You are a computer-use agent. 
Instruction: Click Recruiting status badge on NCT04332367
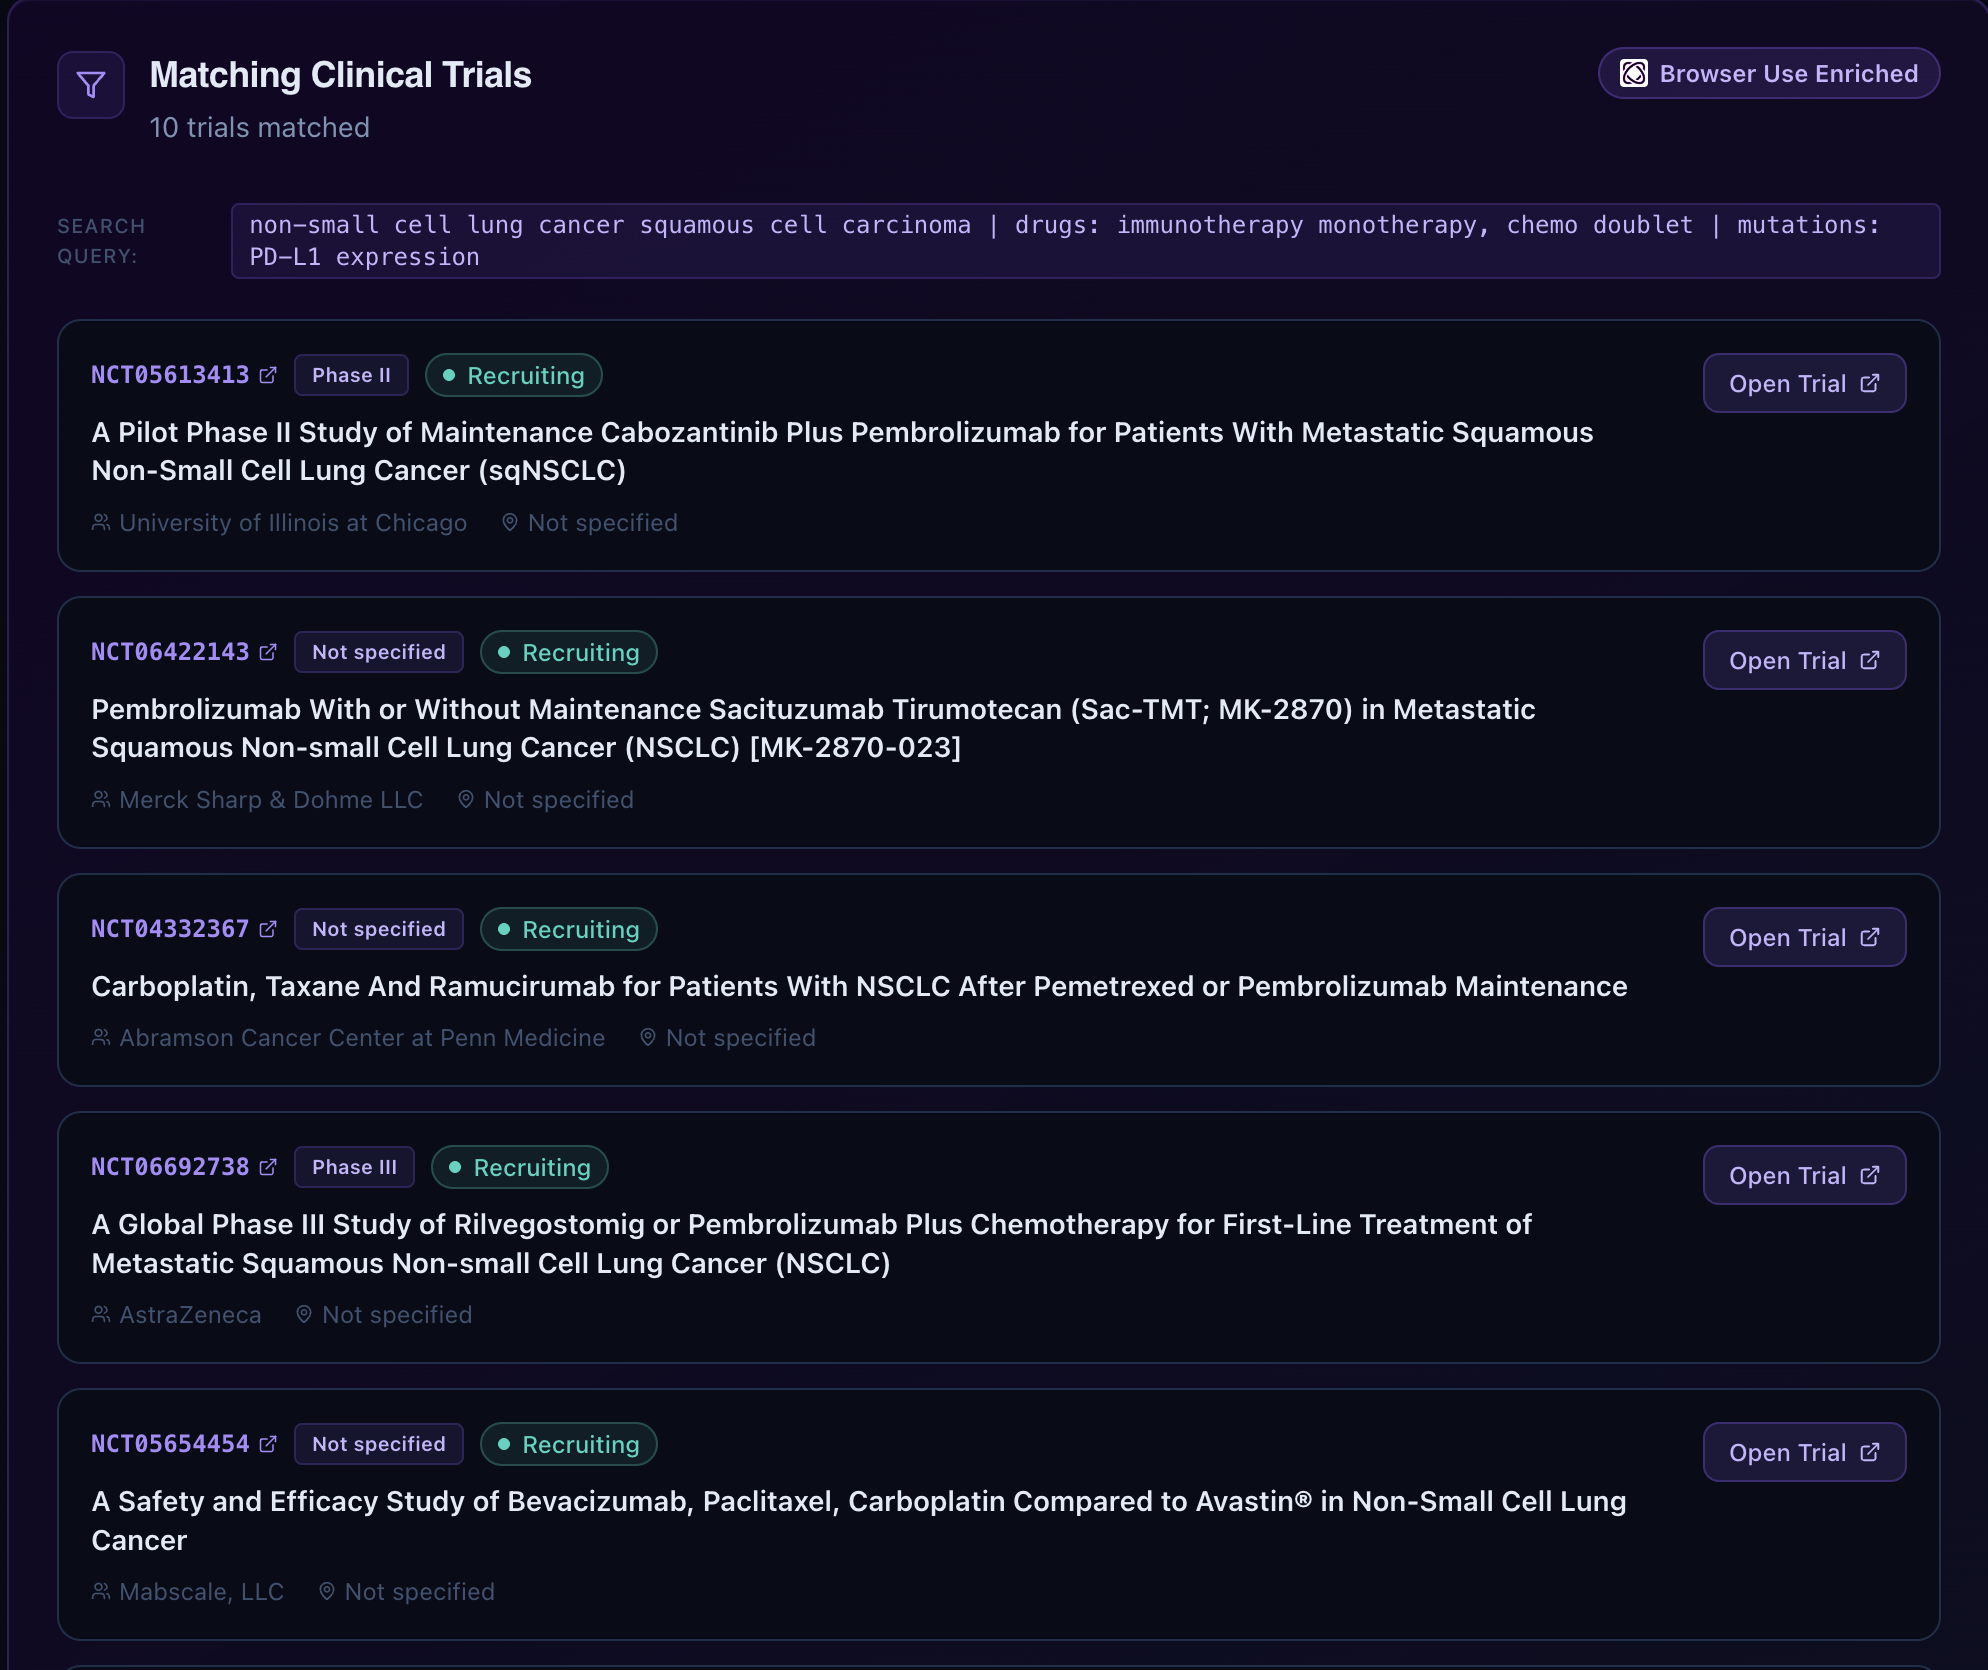pos(568,929)
